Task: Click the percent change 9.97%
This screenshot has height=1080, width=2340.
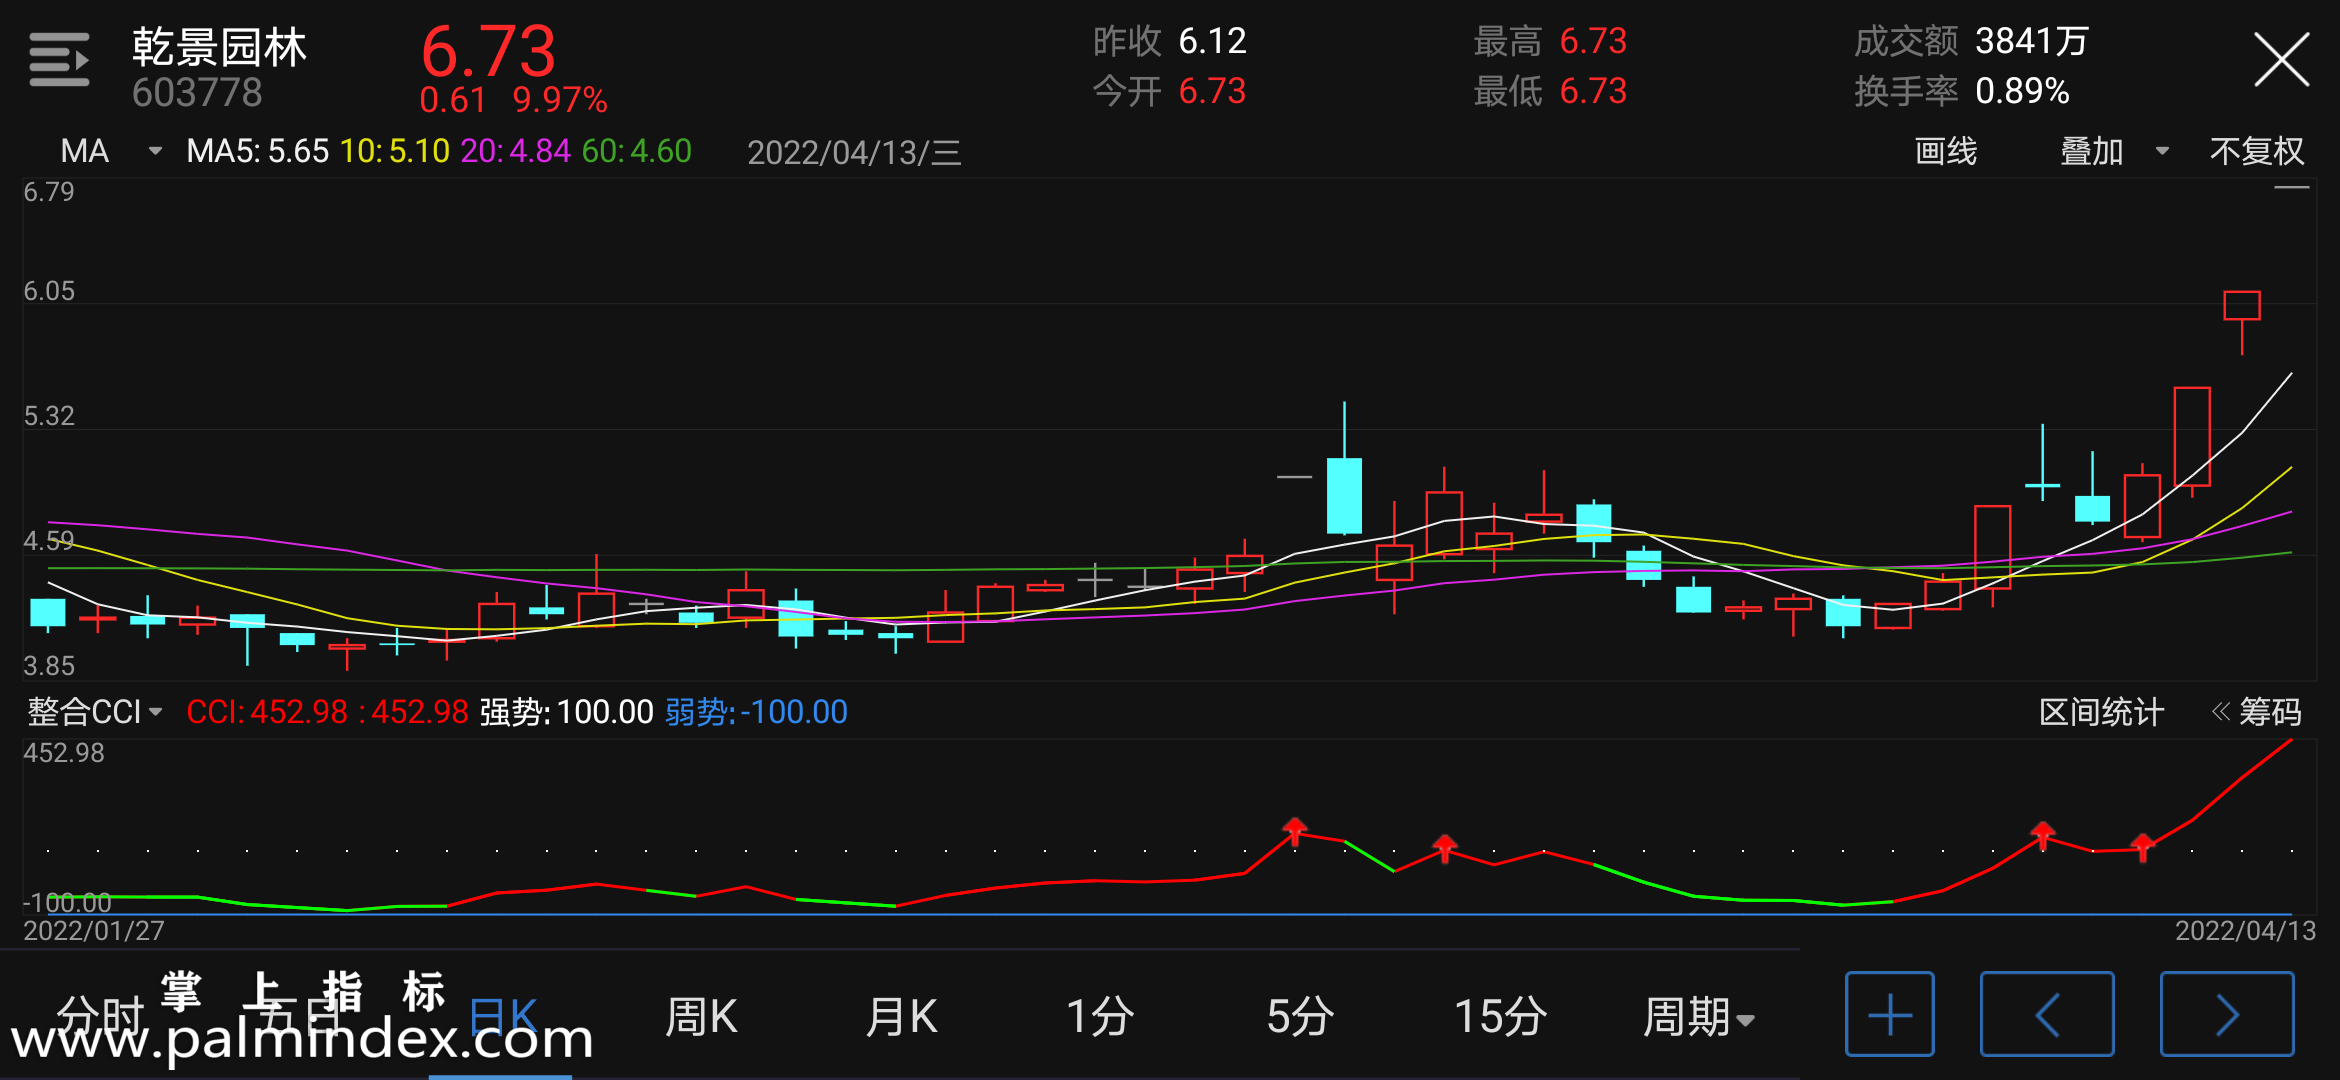Action: (x=560, y=100)
